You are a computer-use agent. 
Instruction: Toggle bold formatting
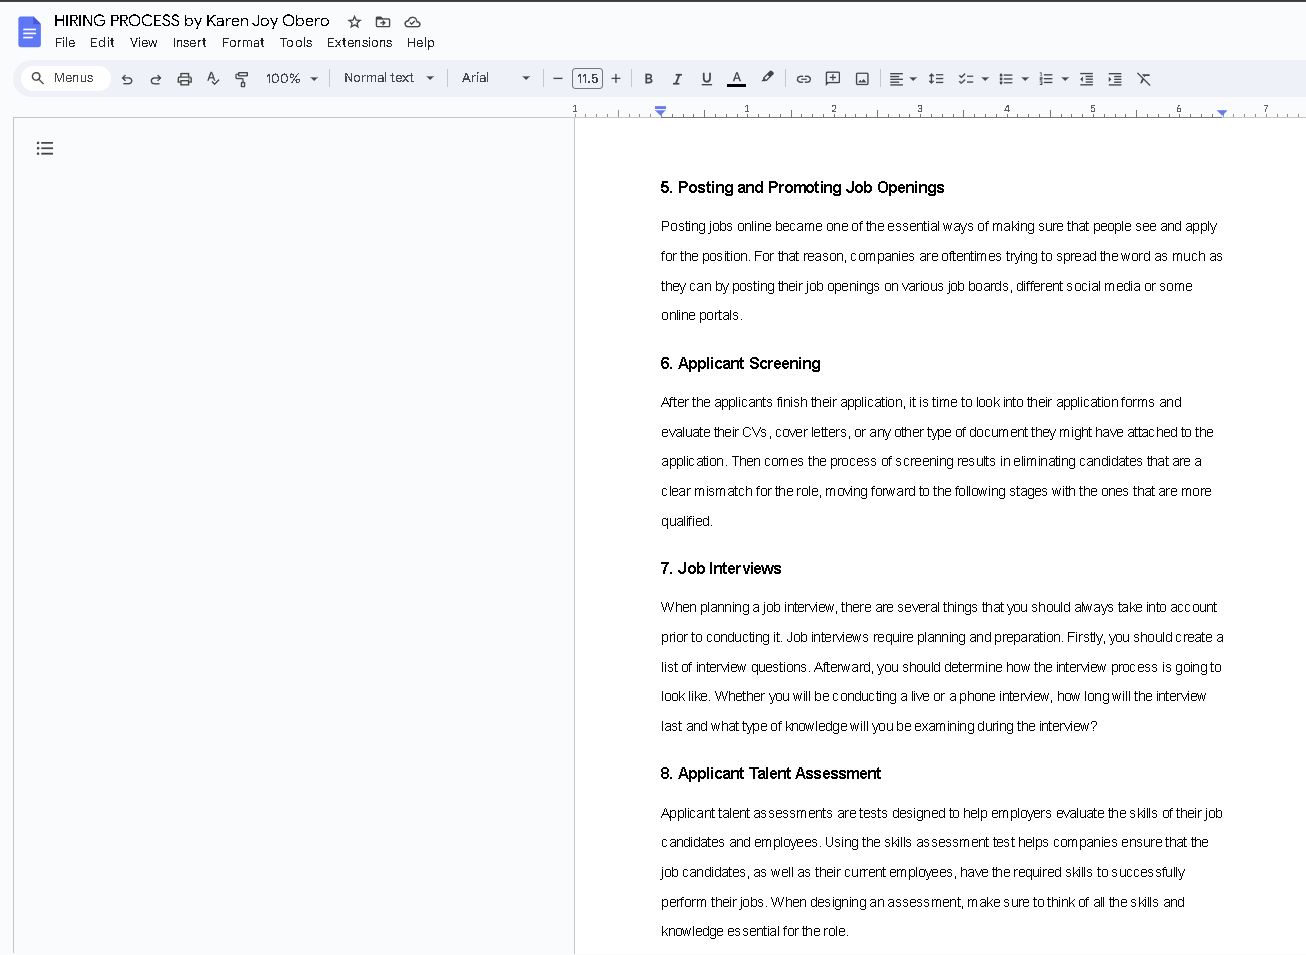[x=648, y=79]
